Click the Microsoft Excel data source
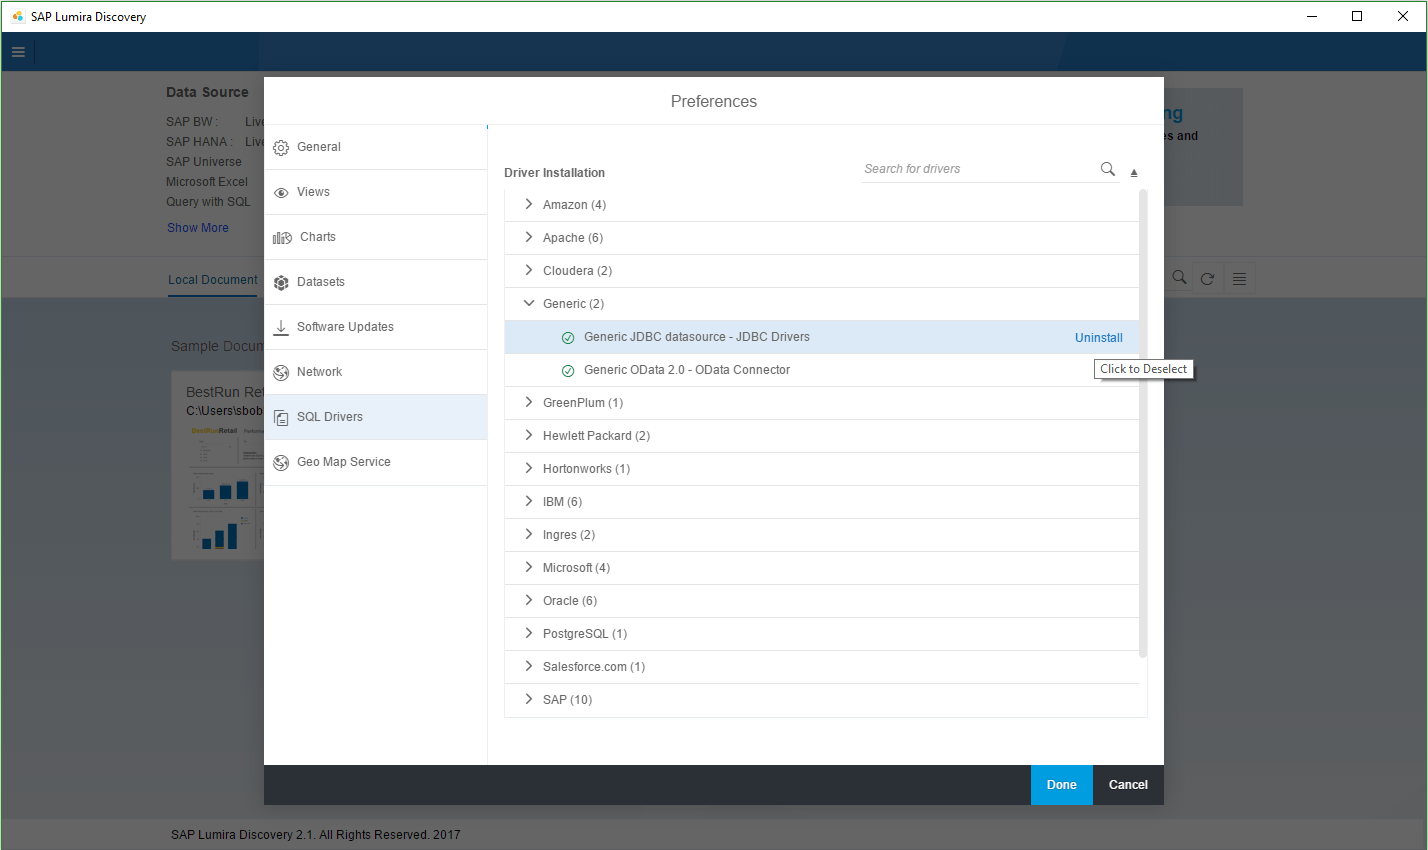This screenshot has height=850, width=1428. [207, 182]
